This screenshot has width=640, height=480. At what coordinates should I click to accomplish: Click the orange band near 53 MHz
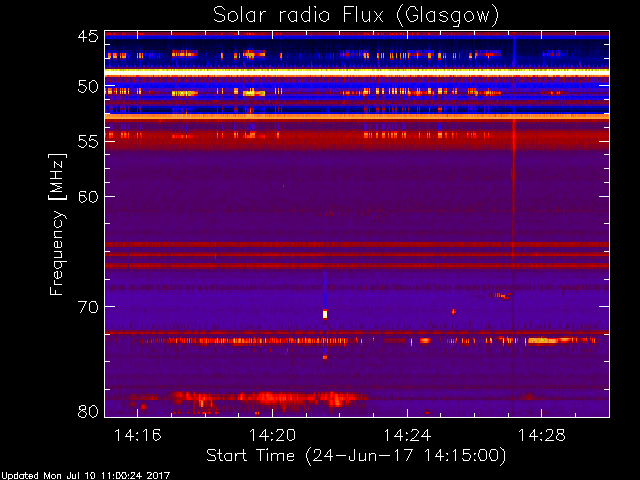click(x=357, y=117)
